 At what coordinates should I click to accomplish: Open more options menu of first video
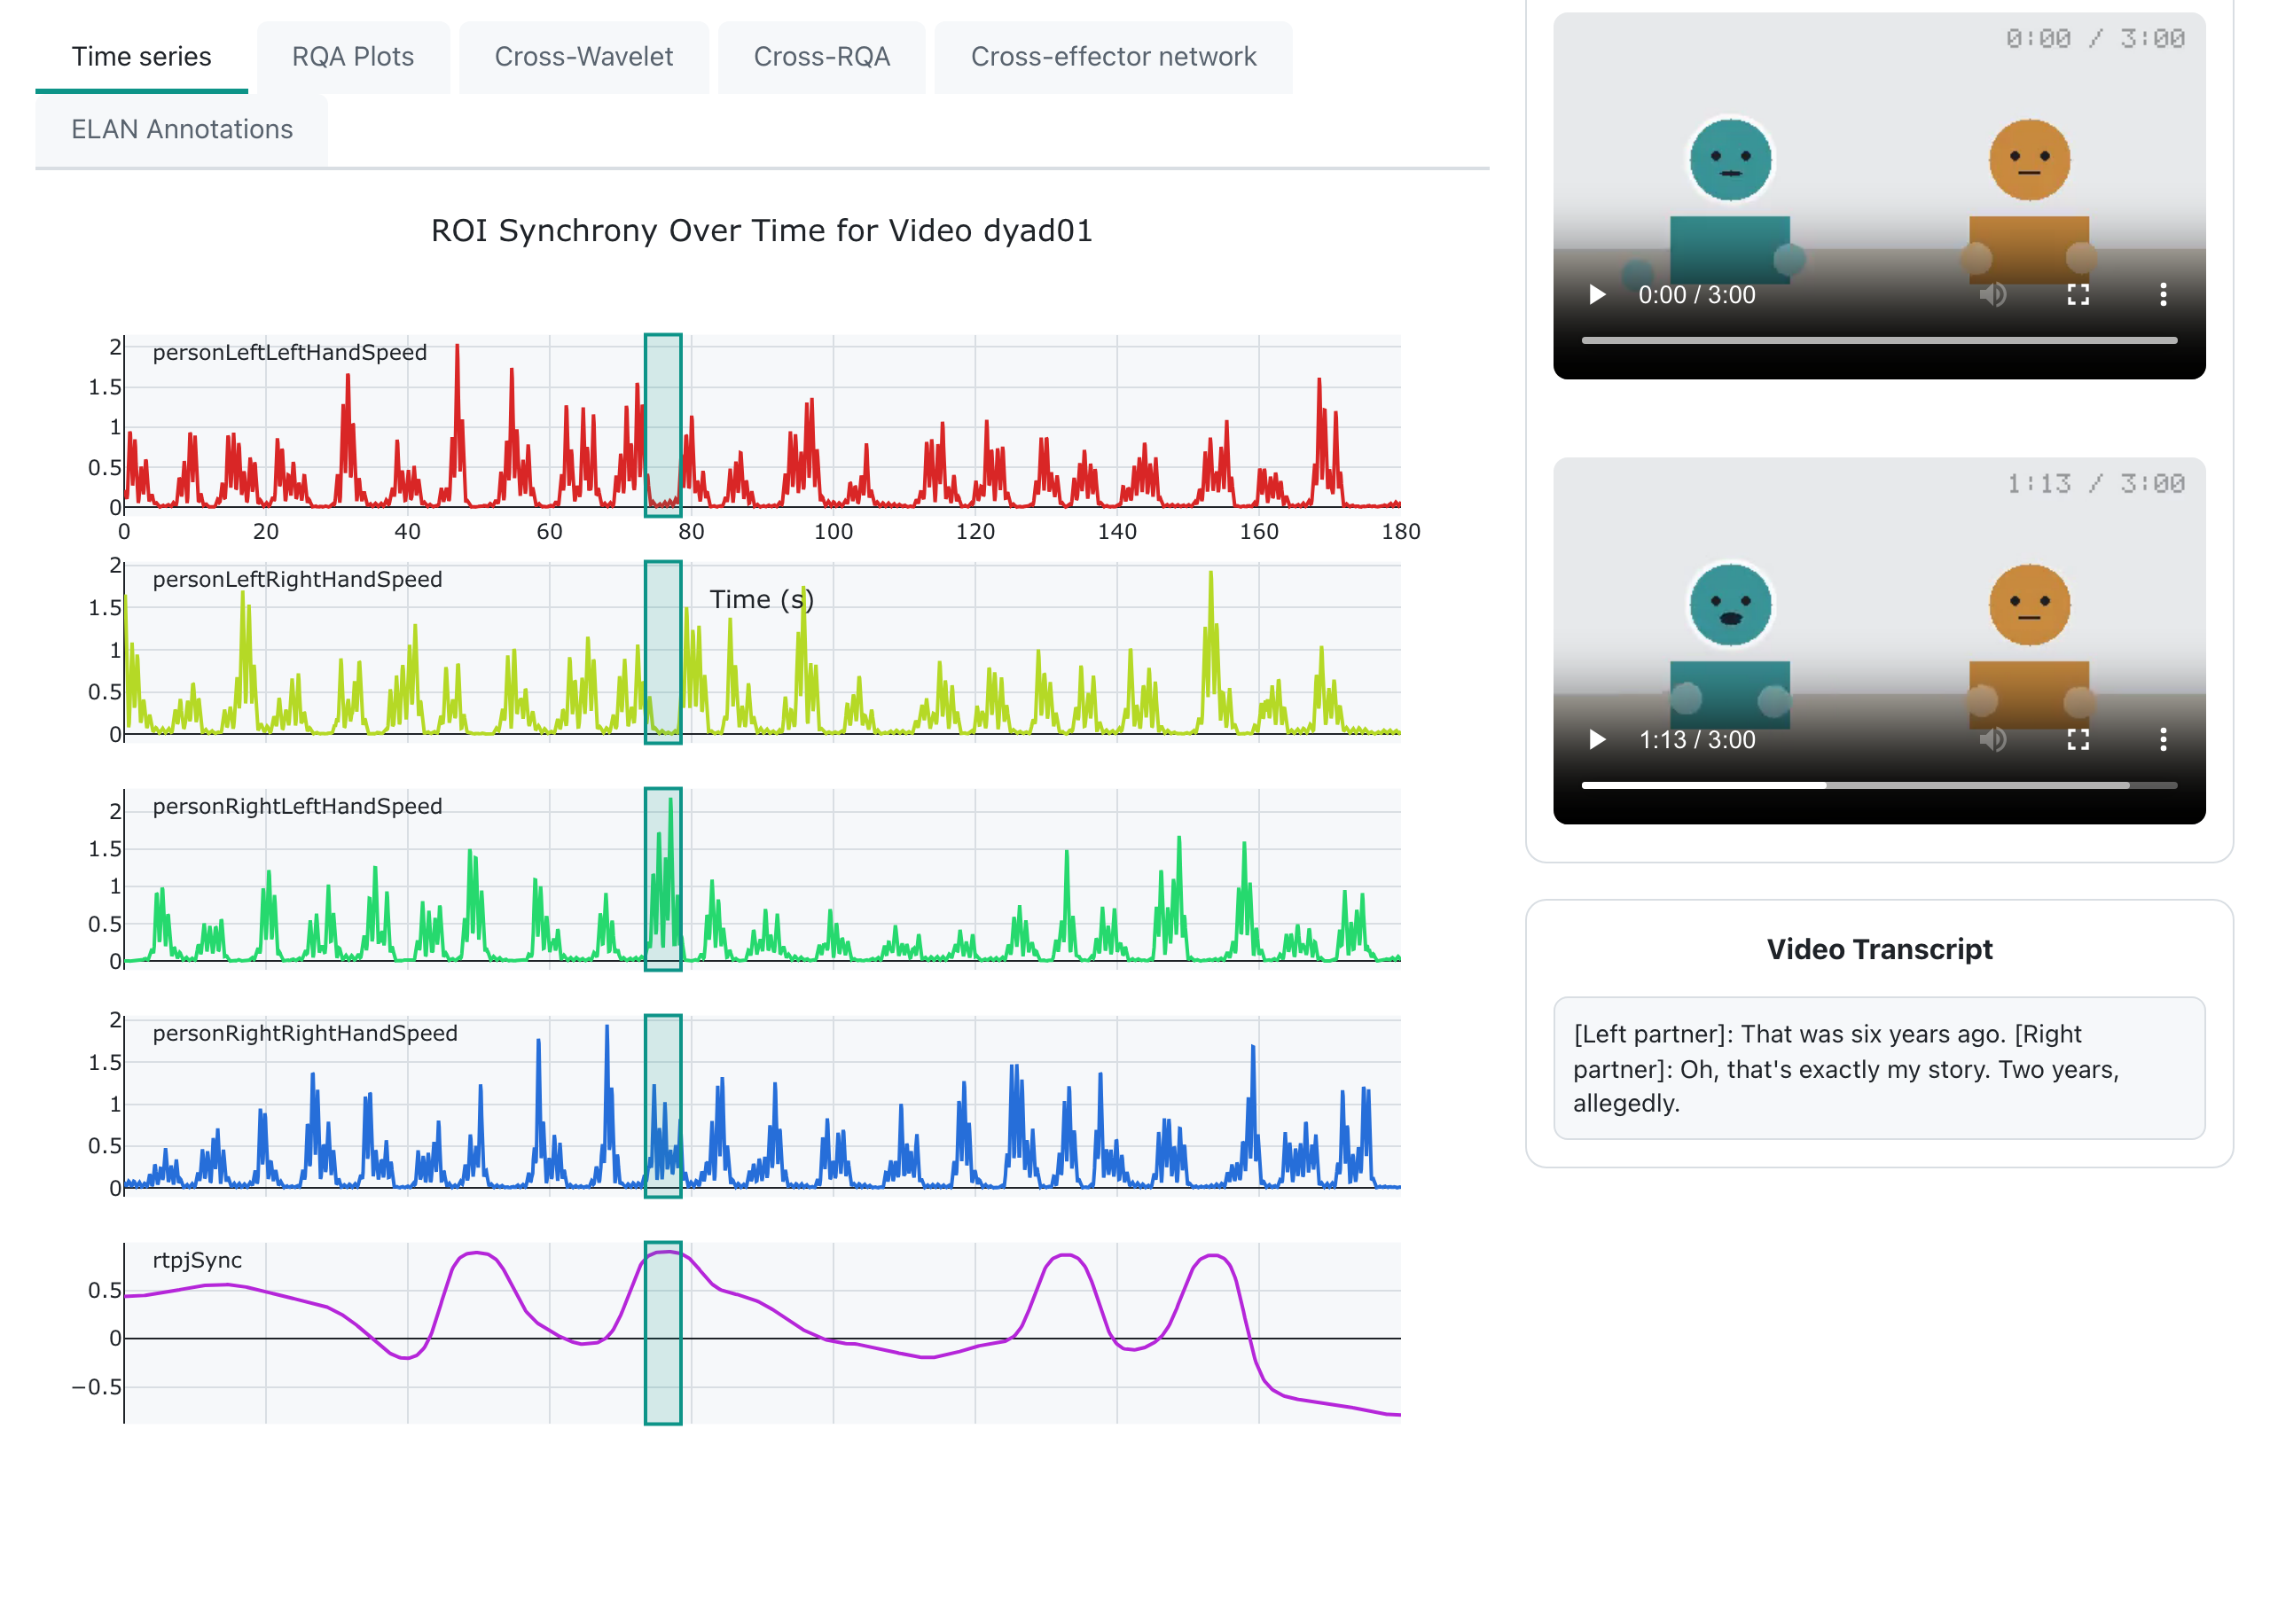(2163, 295)
